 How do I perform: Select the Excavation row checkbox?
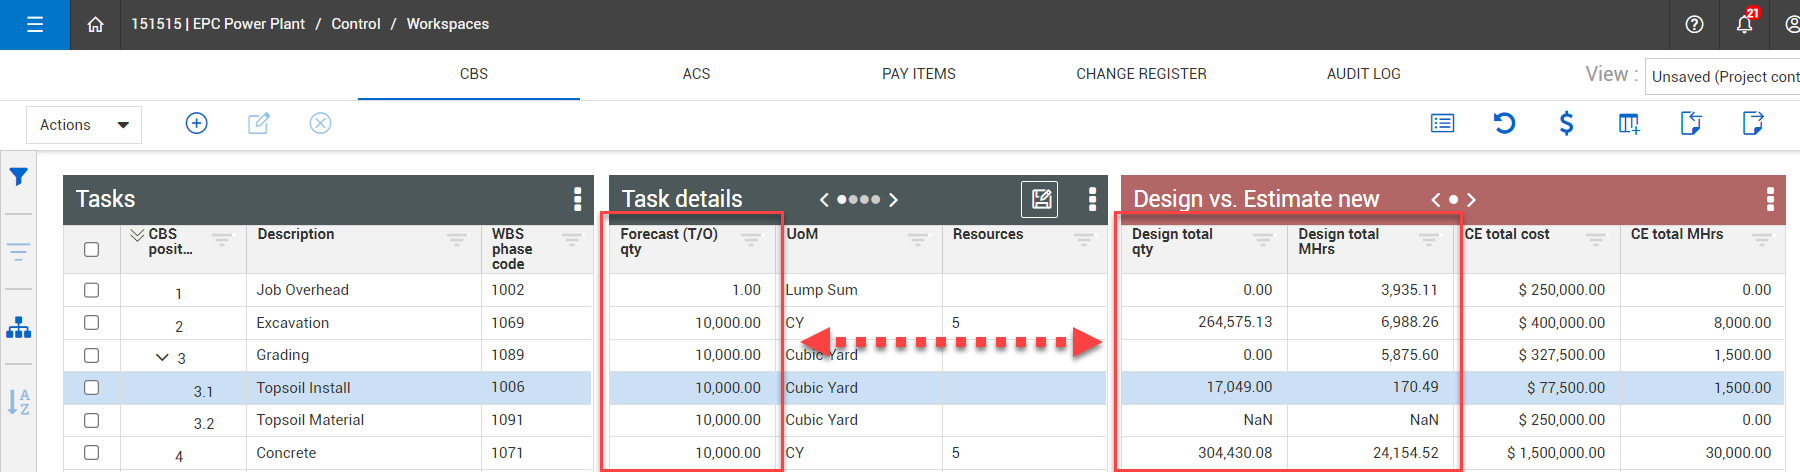[x=92, y=323]
